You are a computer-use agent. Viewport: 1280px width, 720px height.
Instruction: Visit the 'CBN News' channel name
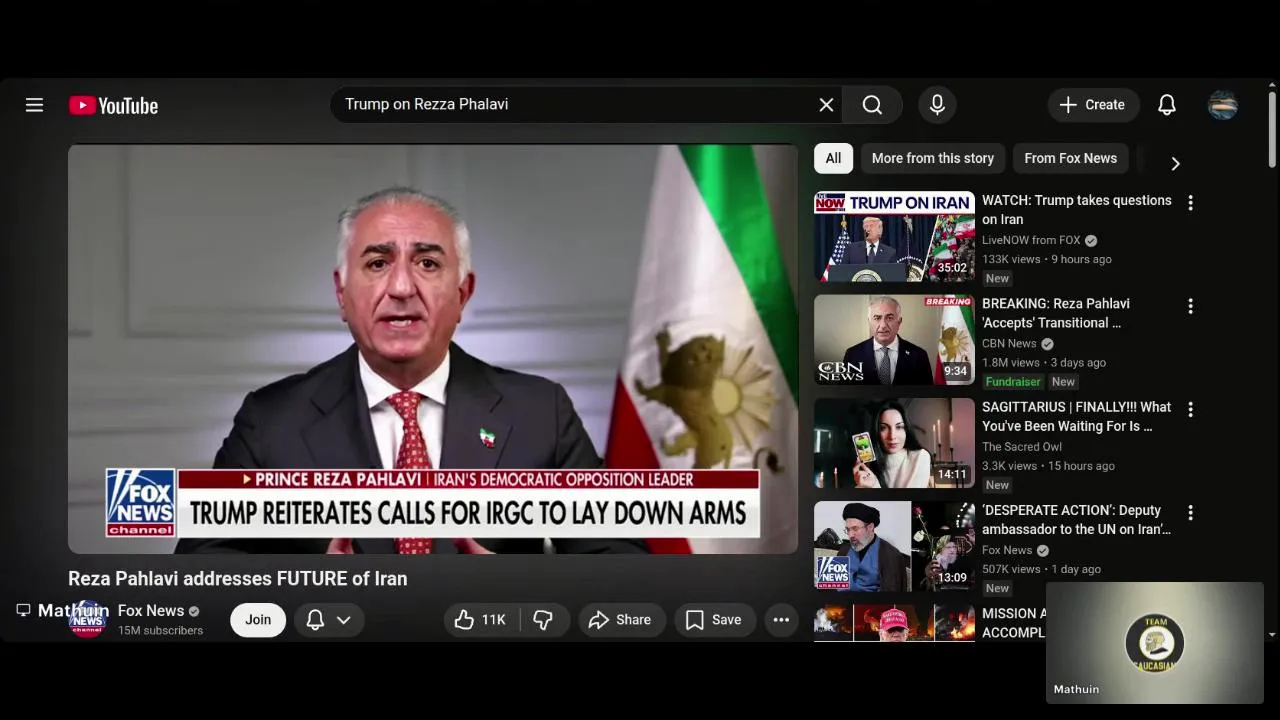(1009, 344)
